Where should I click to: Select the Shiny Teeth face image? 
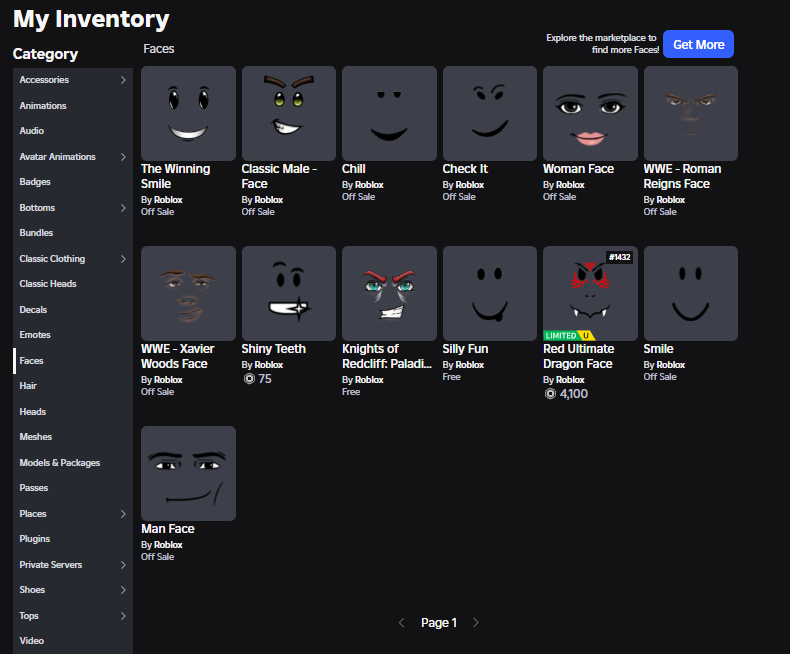click(x=289, y=293)
